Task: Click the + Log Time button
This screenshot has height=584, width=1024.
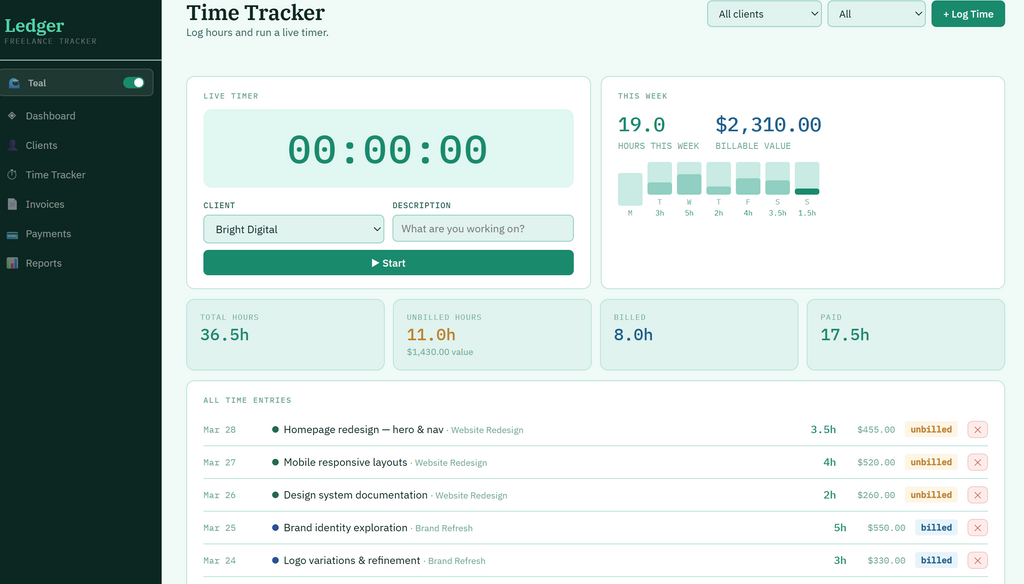Action: click(968, 14)
